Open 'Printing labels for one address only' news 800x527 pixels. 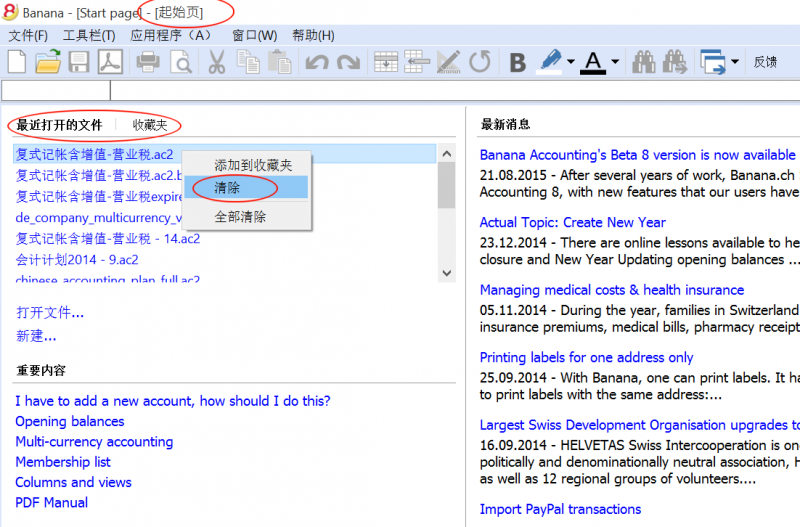click(586, 357)
